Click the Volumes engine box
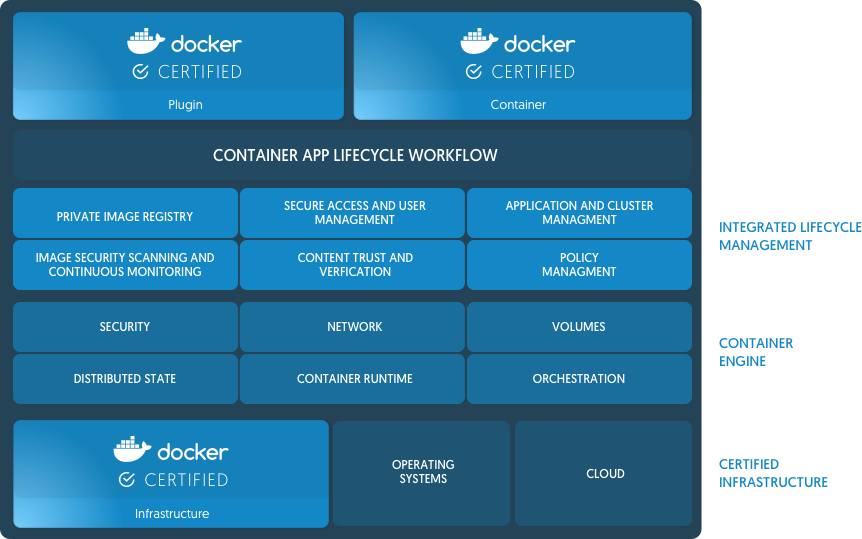Screen dimensions: 862x539 click(579, 327)
